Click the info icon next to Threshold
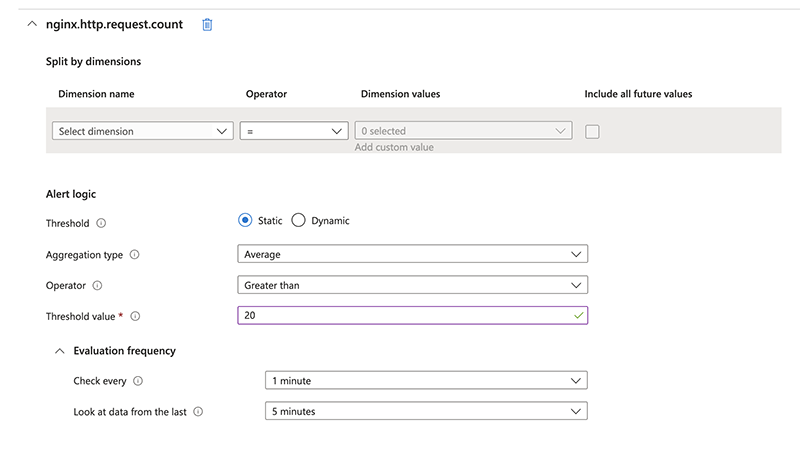This screenshot has height=454, width=800. coord(101,223)
